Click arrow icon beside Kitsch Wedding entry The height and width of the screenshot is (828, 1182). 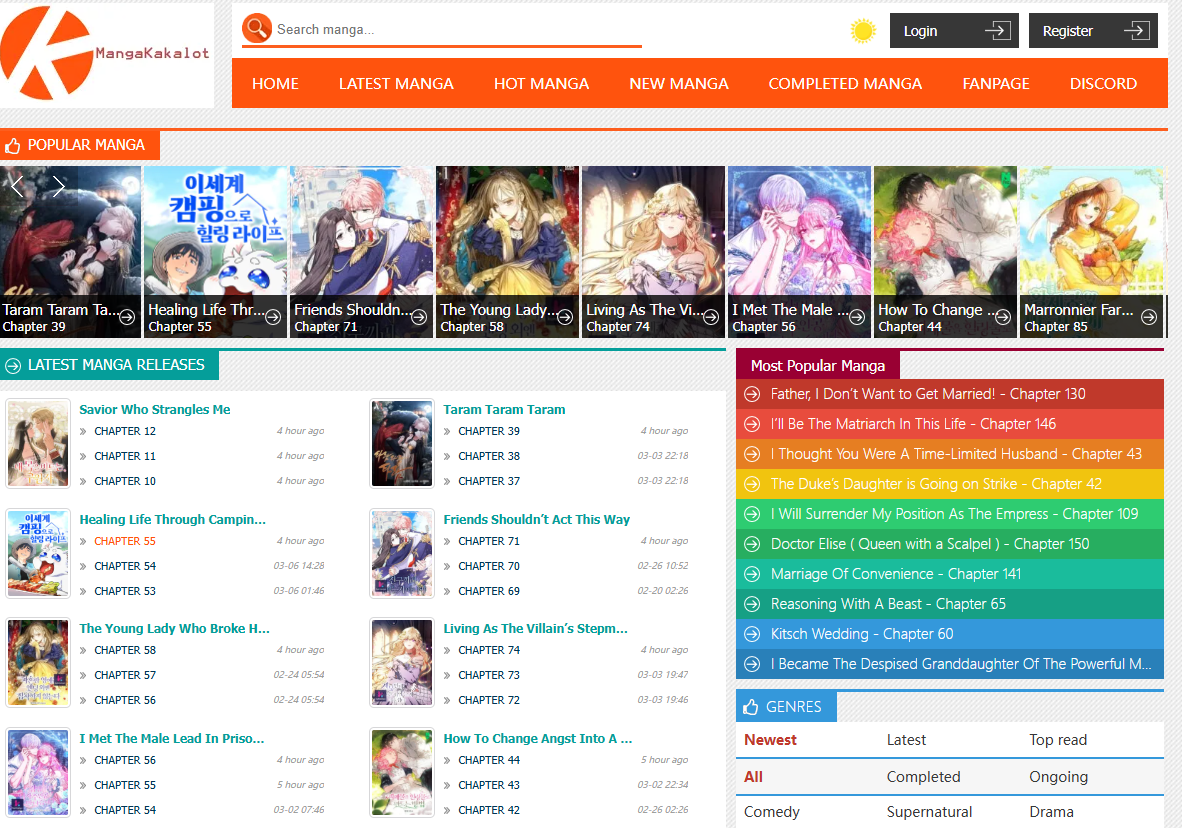coord(752,634)
